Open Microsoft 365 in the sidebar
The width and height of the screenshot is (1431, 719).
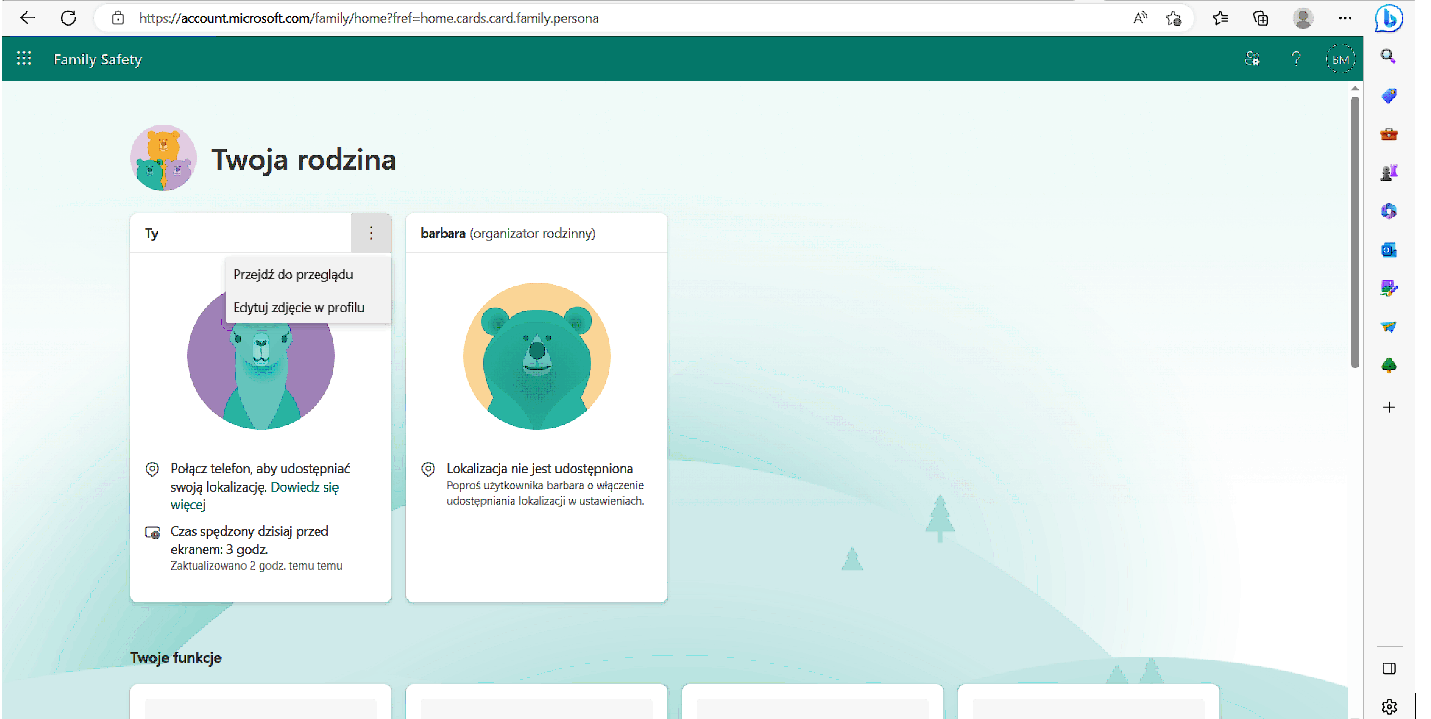tap(1388, 211)
